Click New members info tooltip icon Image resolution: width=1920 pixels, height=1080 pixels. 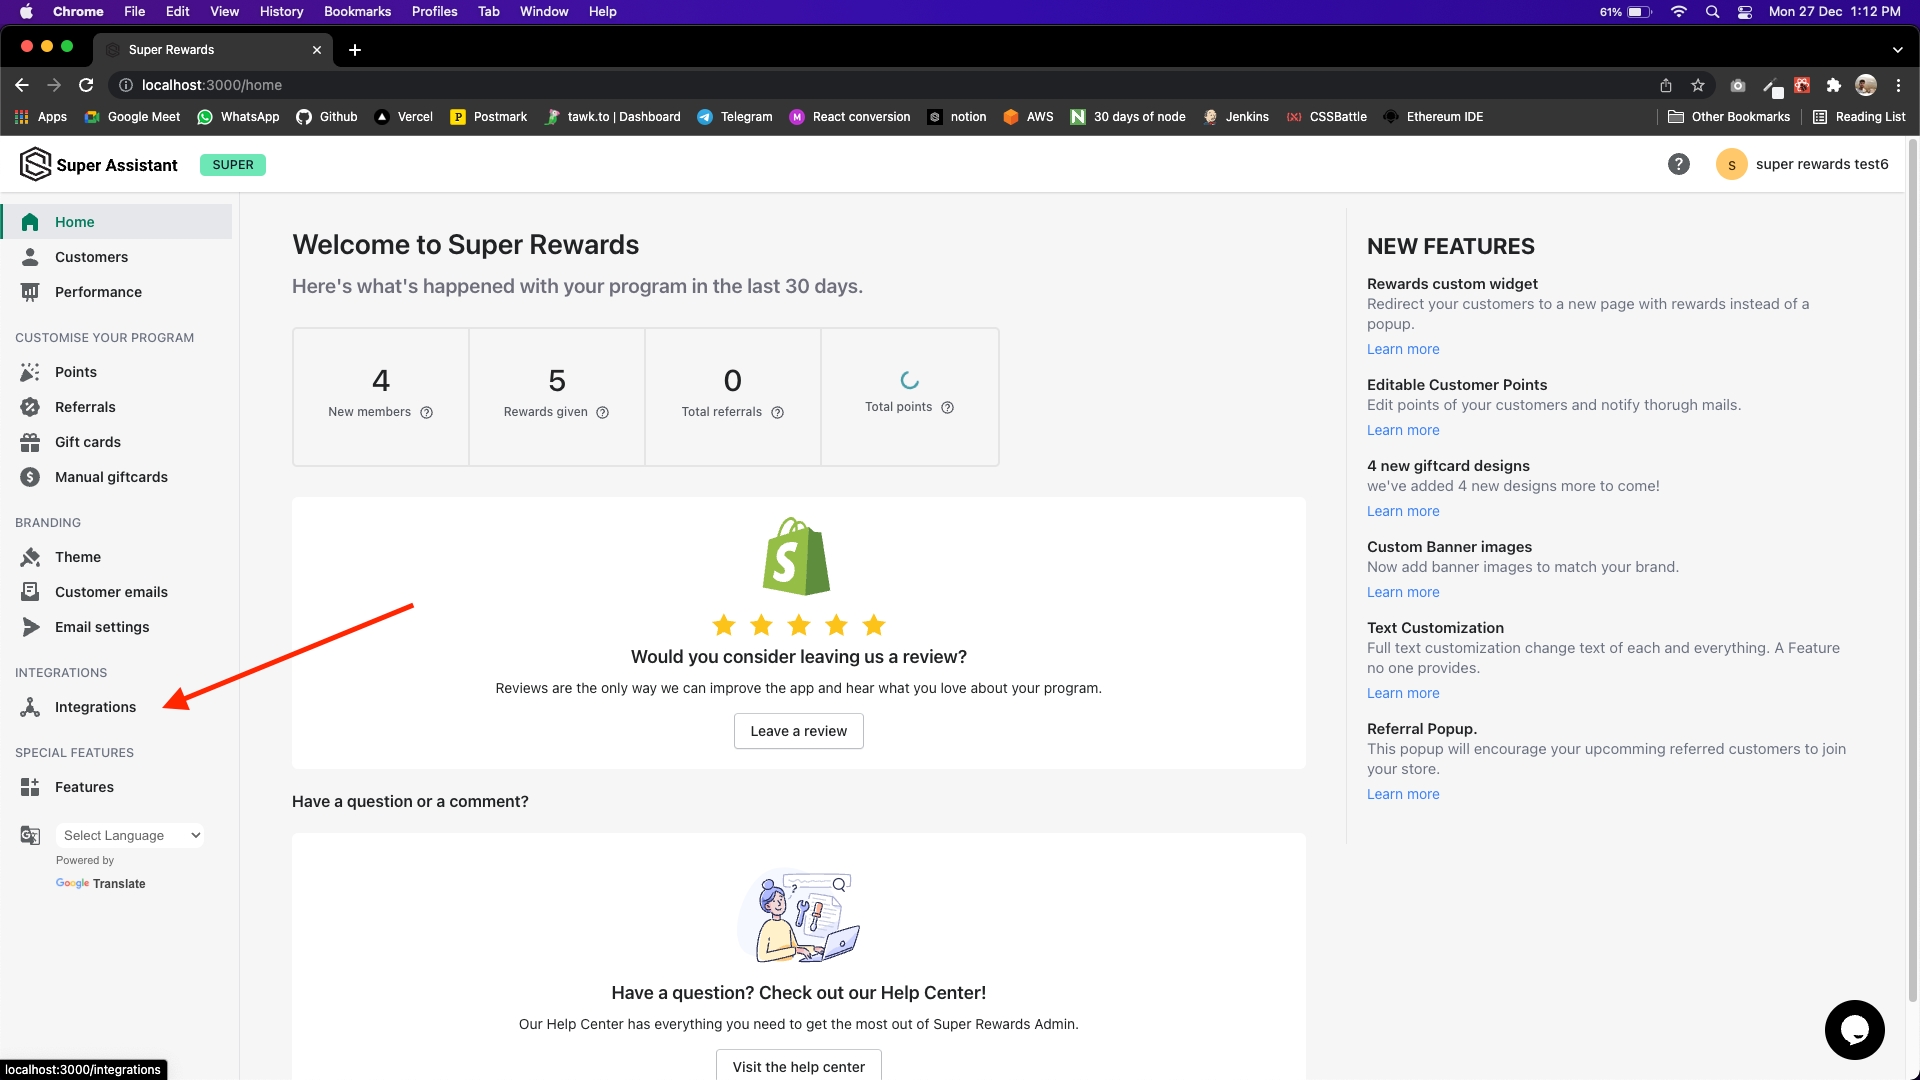pos(427,412)
